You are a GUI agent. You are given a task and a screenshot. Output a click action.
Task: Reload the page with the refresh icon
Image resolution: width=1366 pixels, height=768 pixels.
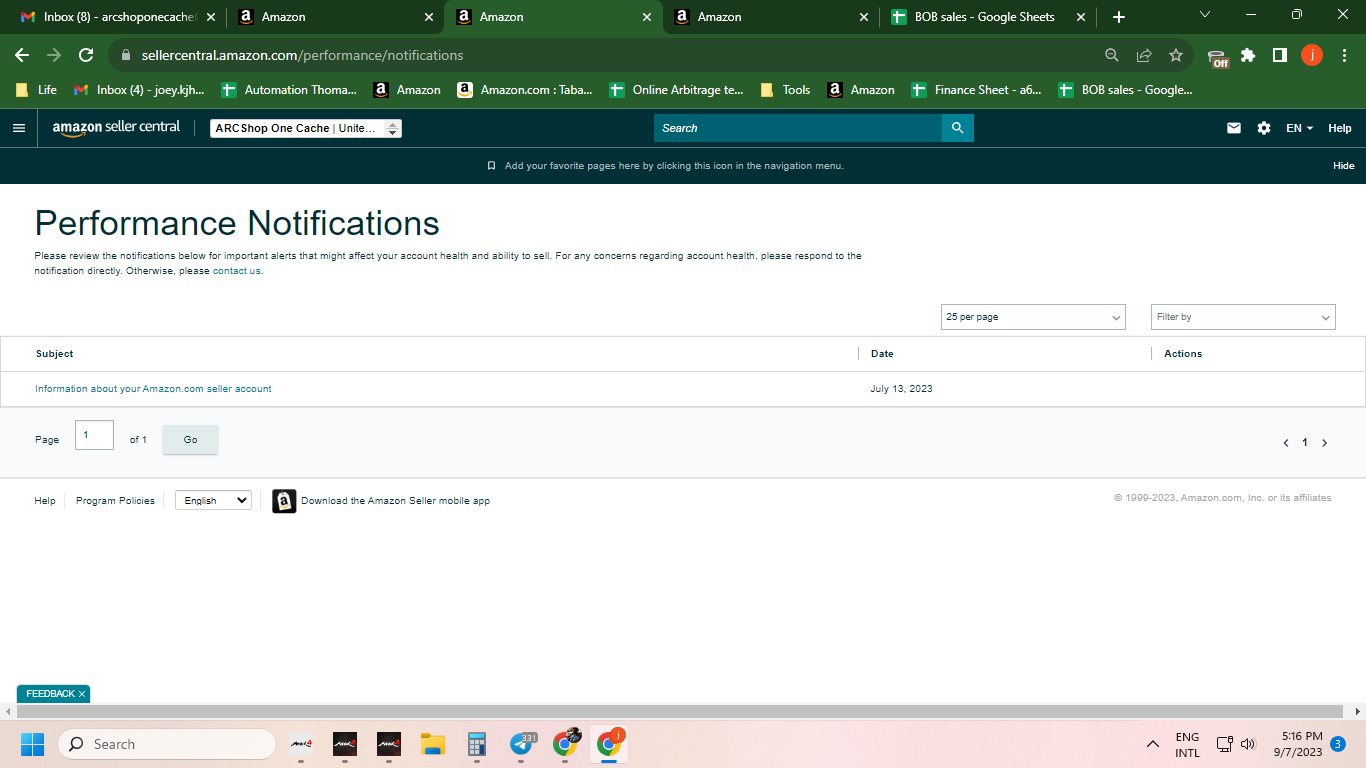[86, 55]
